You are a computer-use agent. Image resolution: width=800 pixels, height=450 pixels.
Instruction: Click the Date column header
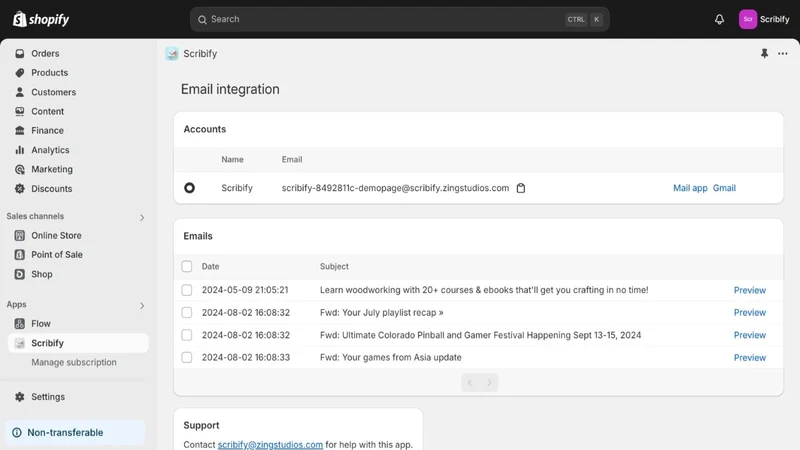[210, 266]
